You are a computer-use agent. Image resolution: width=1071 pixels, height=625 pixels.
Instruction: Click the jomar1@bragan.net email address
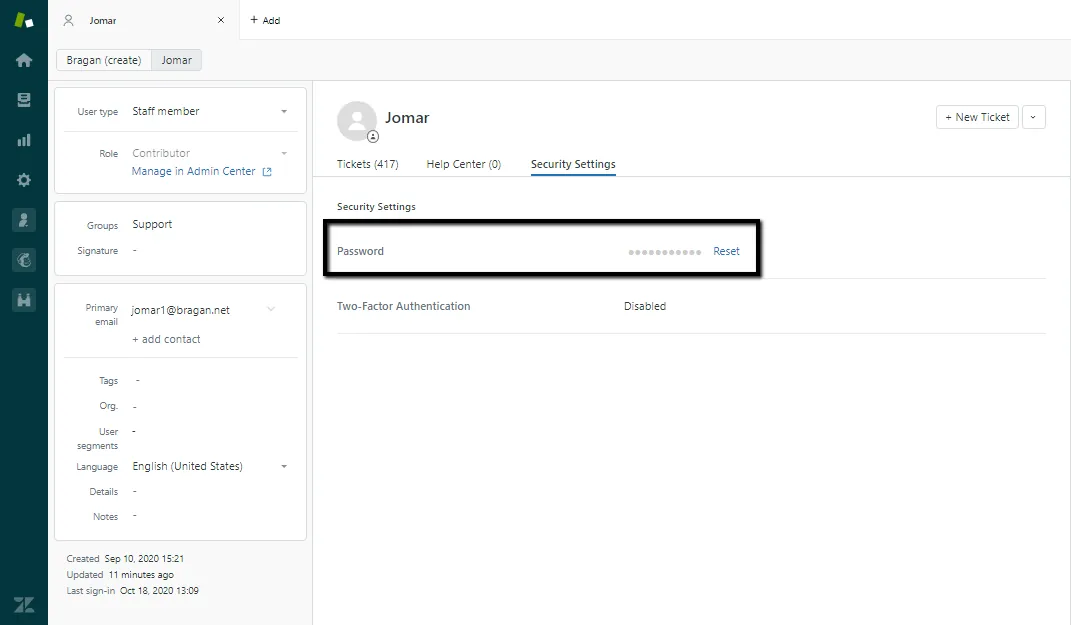(x=180, y=310)
